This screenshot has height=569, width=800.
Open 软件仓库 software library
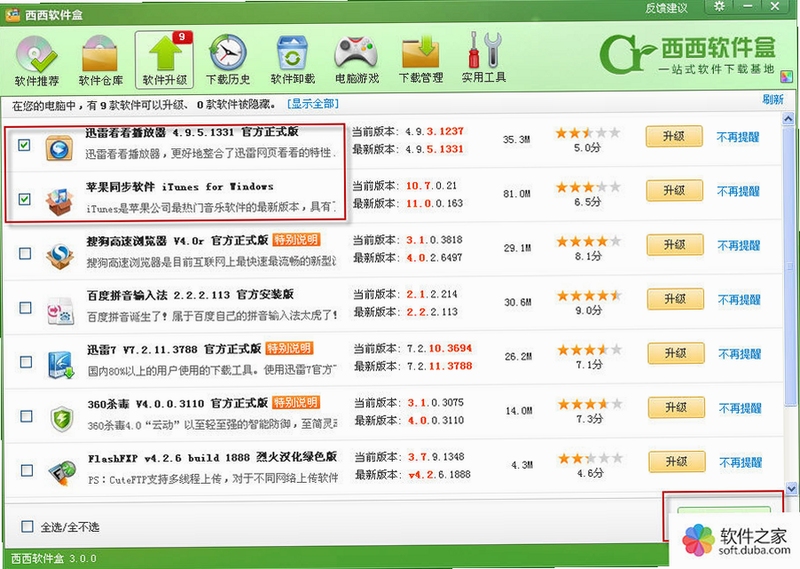100,60
